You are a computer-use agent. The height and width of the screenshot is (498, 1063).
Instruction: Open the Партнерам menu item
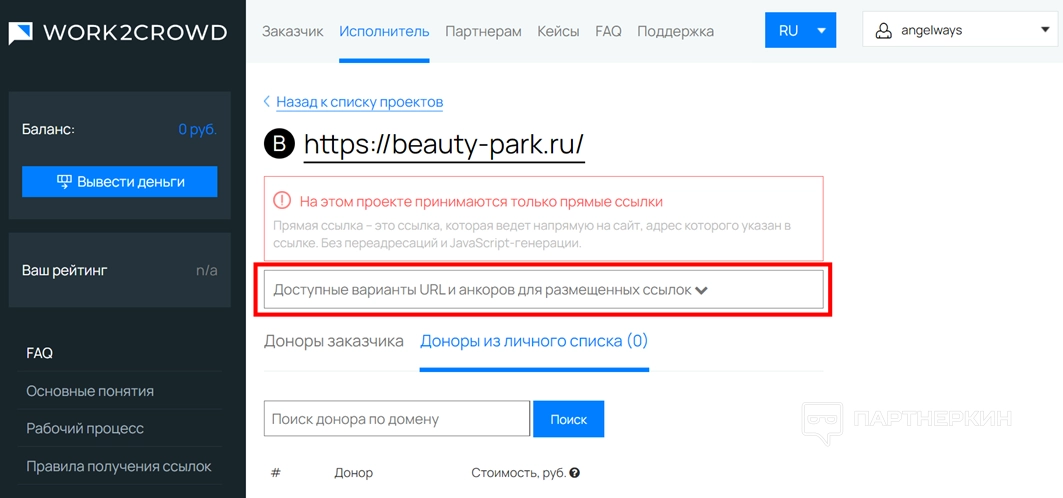click(x=483, y=31)
